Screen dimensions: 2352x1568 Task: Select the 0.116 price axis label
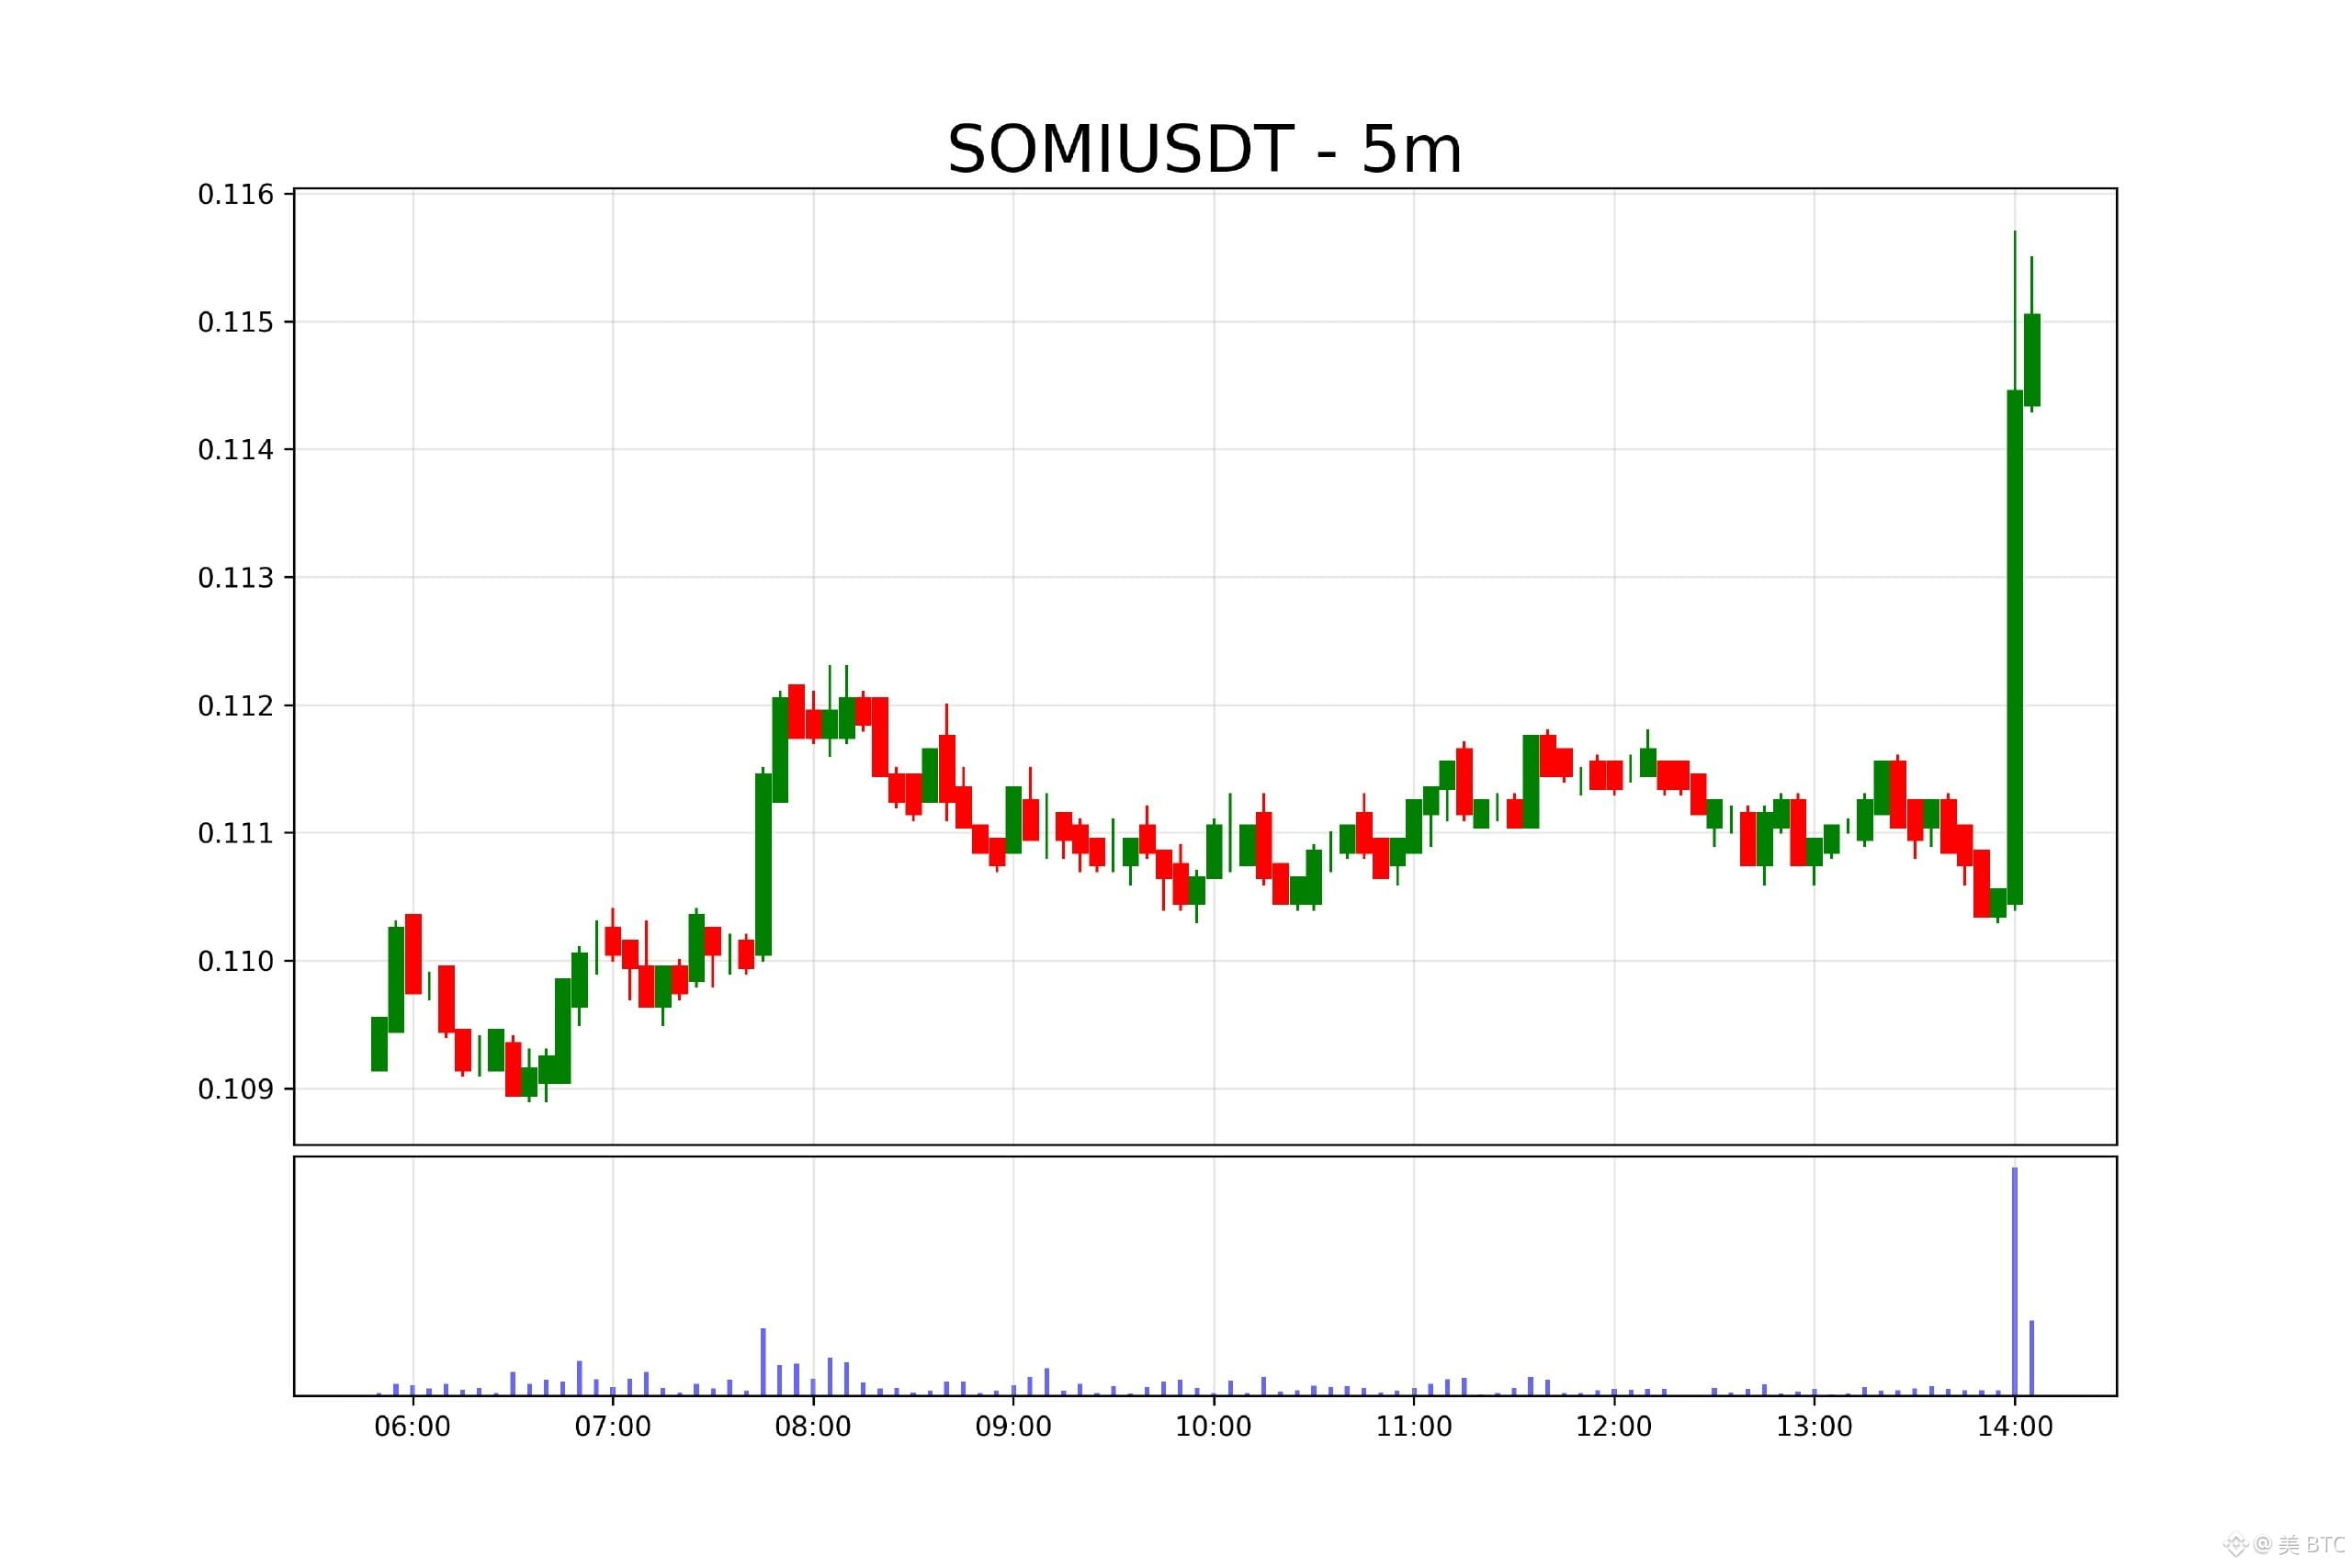[x=235, y=194]
